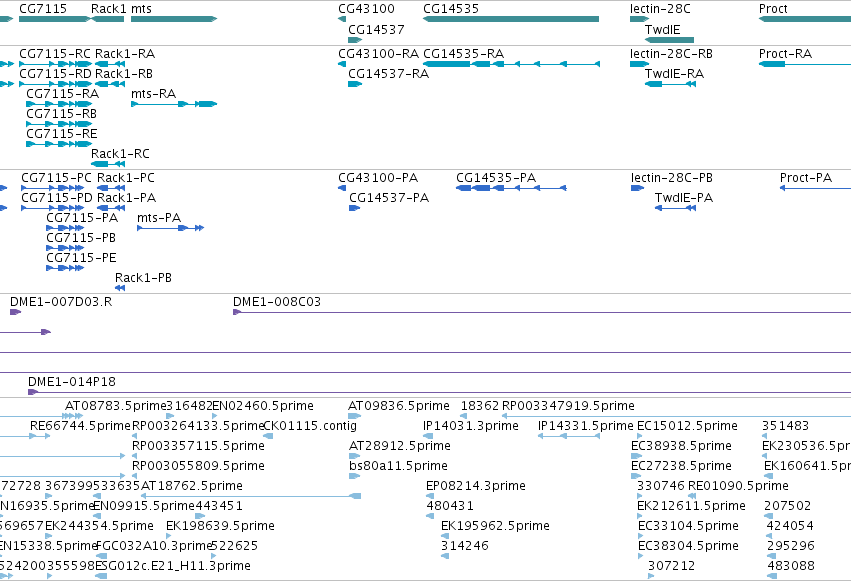This screenshot has width=851, height=581.
Task: Select EST AT09836.5prime
Action: [399, 406]
